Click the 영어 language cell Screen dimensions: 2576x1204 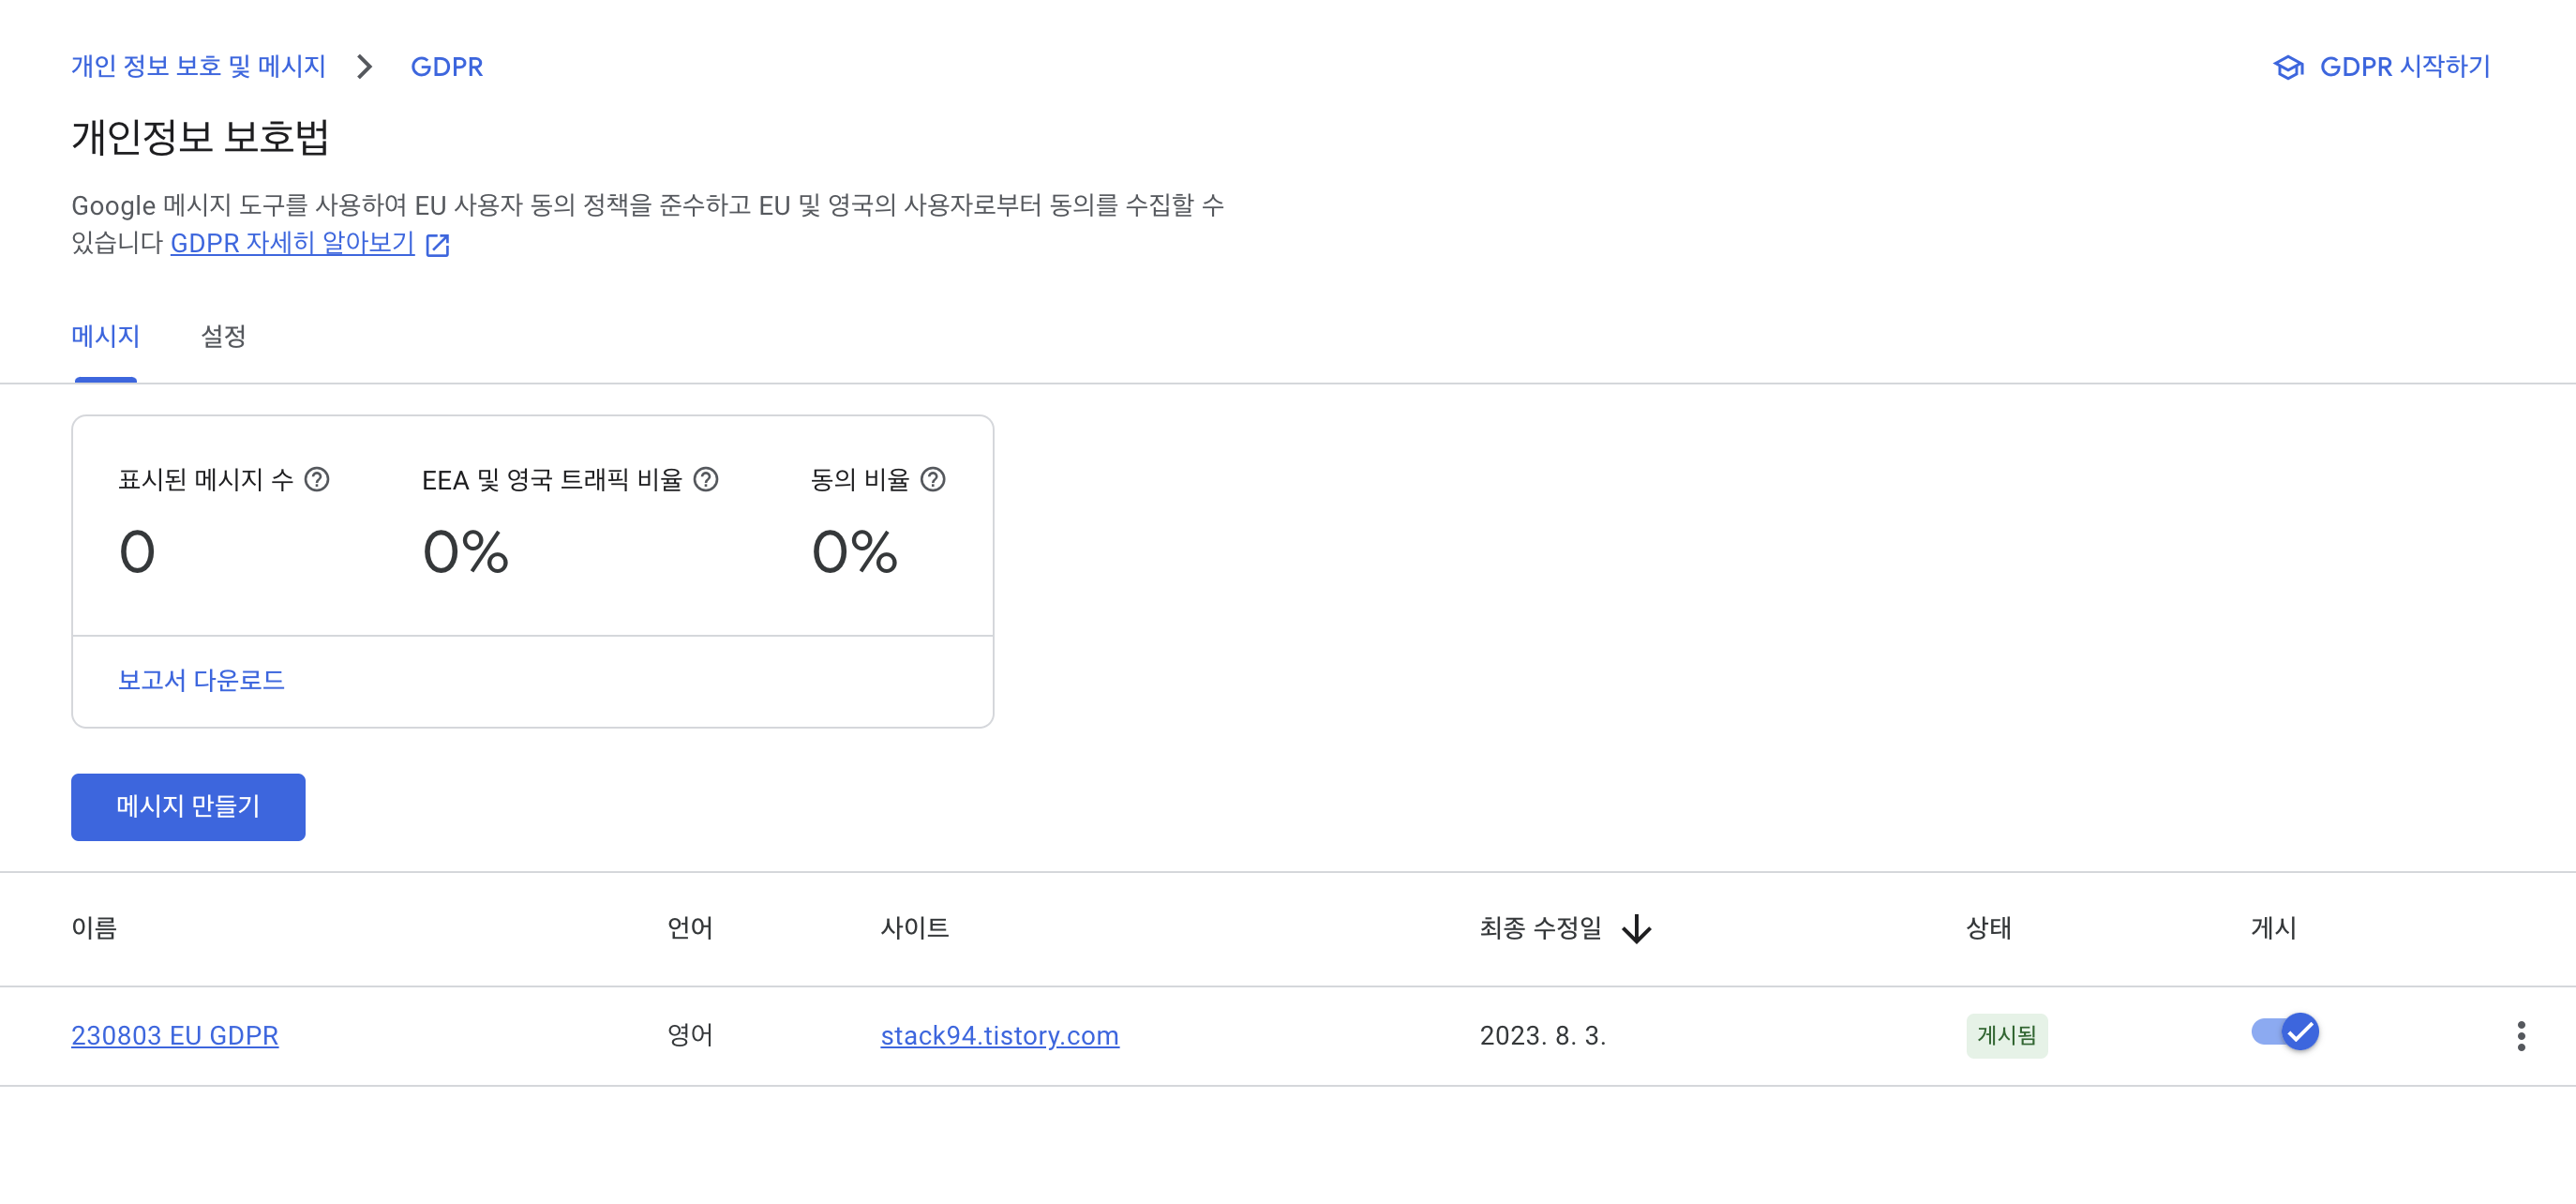coord(690,1036)
